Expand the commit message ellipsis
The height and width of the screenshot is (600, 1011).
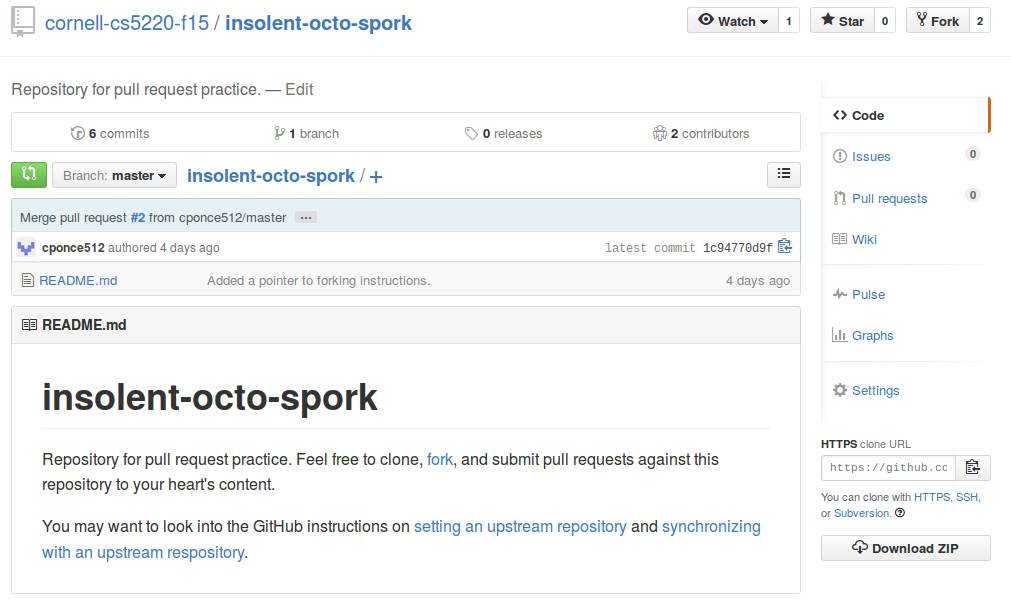(306, 218)
